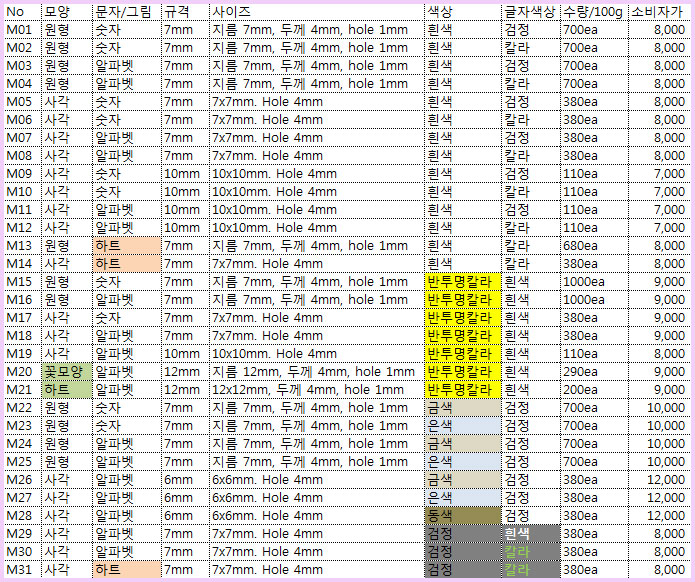695x582 pixels.
Task: Click '원형' cell in row M25
Action: 67,461
